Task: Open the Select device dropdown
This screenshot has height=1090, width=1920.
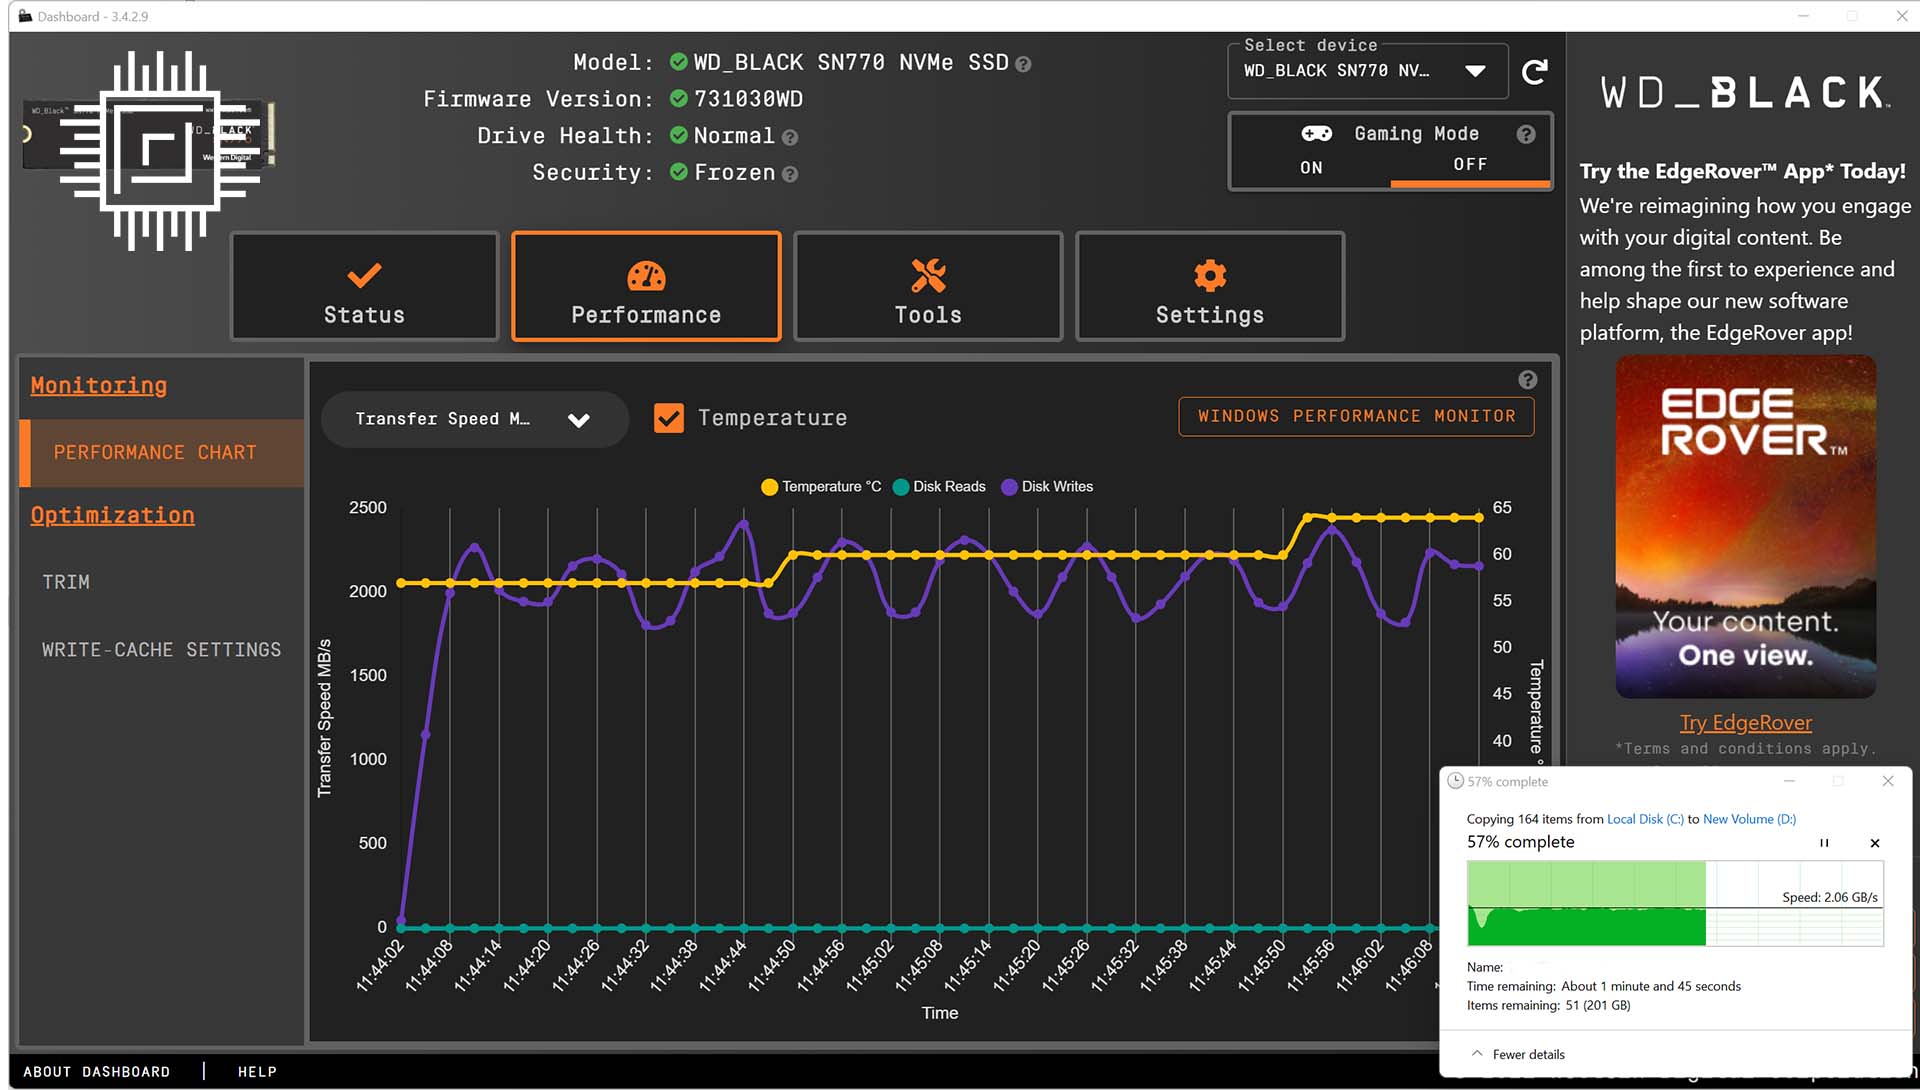Action: [x=1367, y=71]
